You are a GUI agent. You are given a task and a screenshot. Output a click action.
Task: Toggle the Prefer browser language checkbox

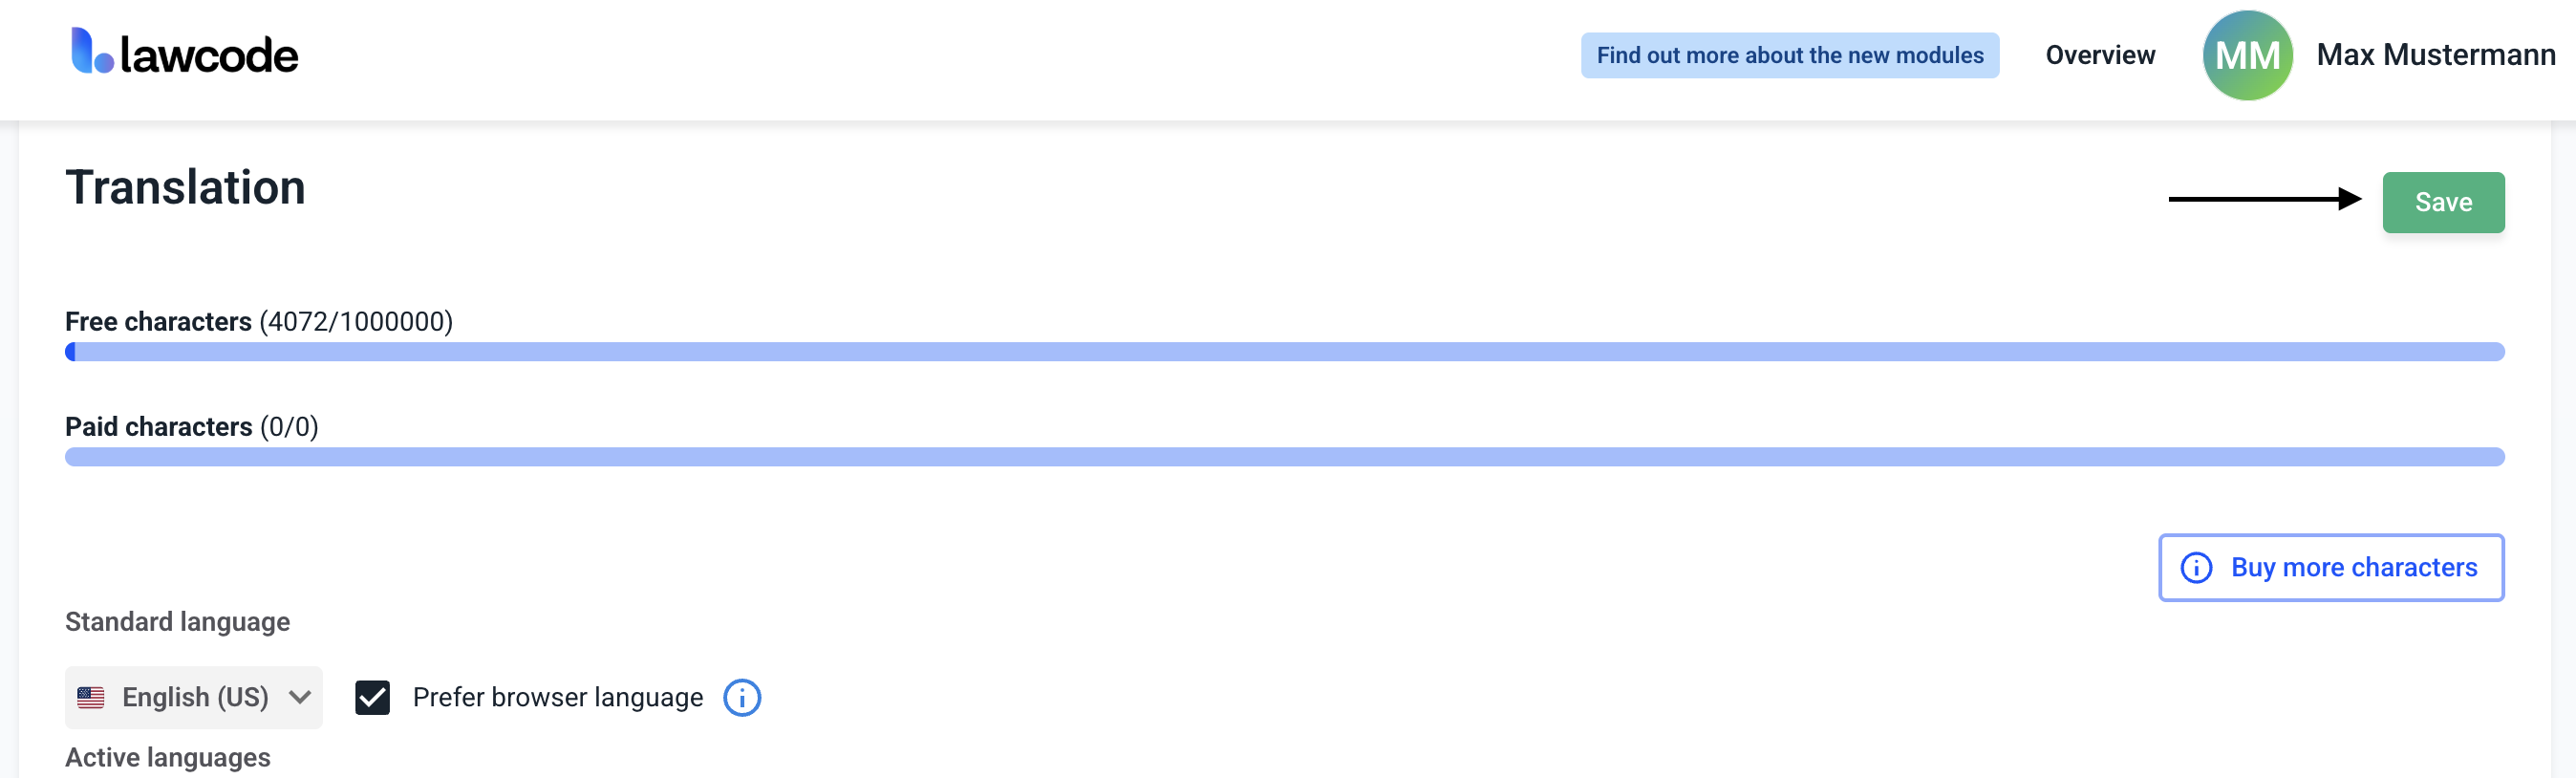[x=372, y=697]
